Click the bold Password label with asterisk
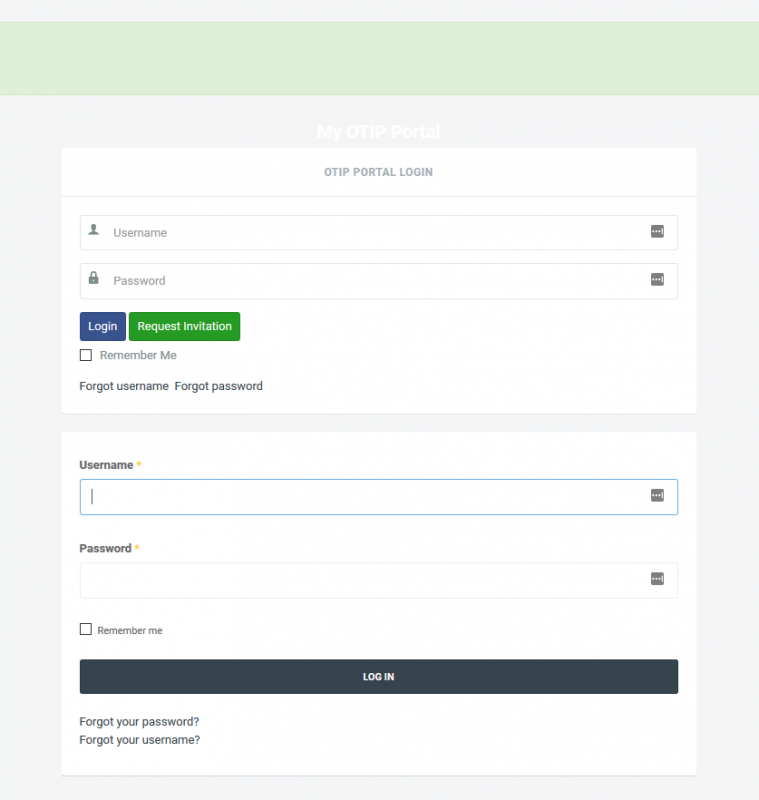759x800 pixels. [109, 548]
